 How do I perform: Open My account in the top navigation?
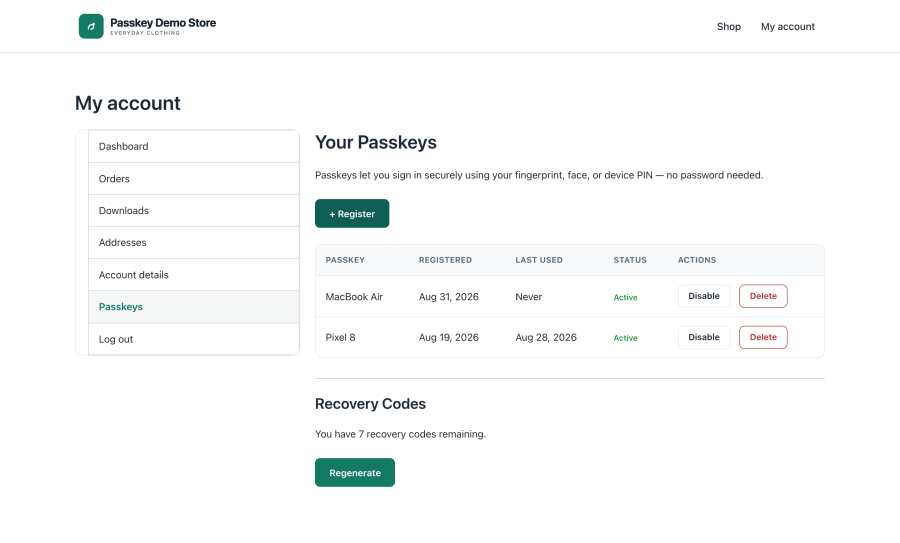pyautogui.click(x=788, y=26)
